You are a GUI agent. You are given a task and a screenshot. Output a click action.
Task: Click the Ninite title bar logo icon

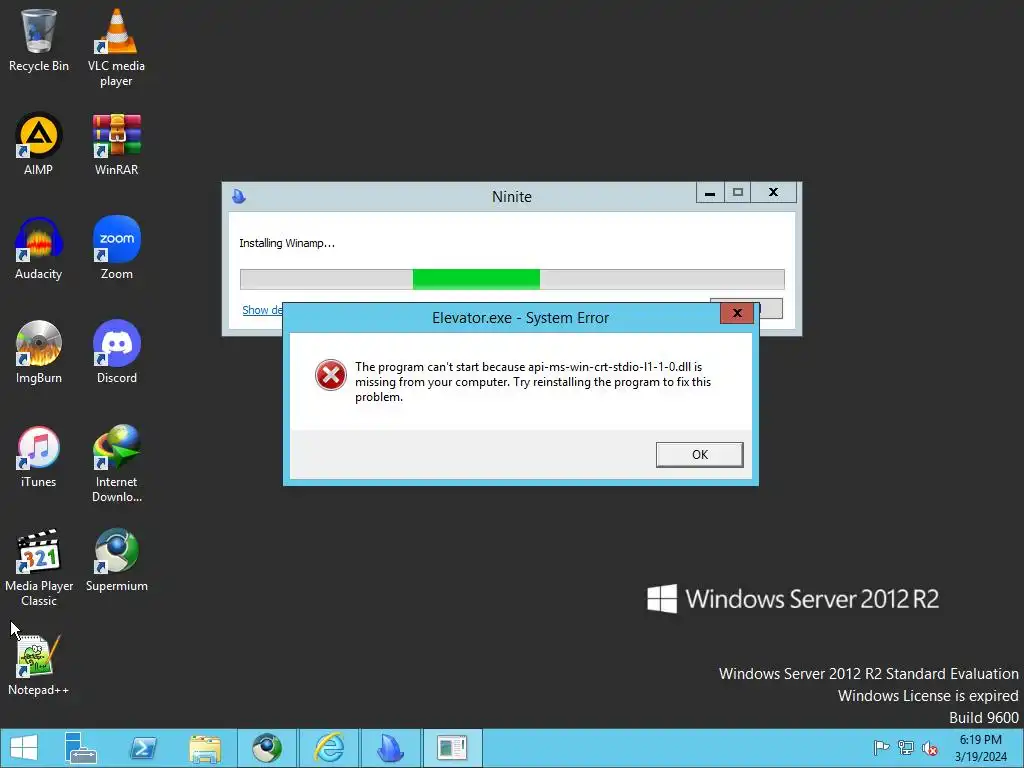click(x=239, y=196)
